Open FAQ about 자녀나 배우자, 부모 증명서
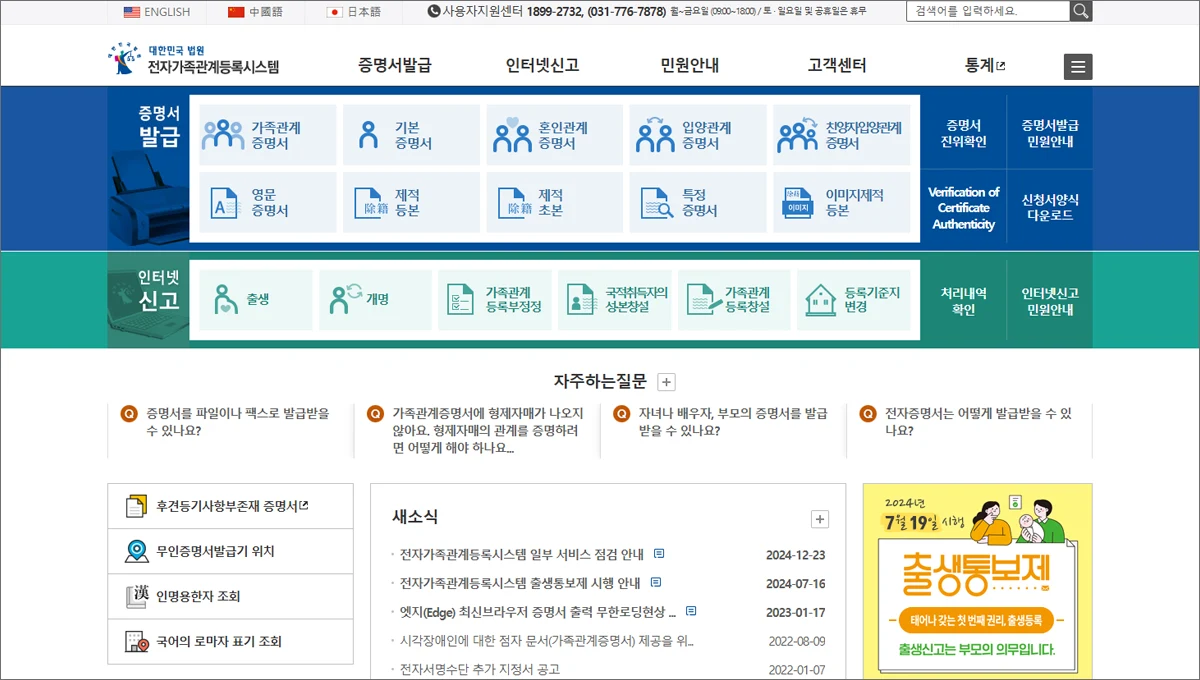Image resolution: width=1200 pixels, height=680 pixels. point(733,422)
